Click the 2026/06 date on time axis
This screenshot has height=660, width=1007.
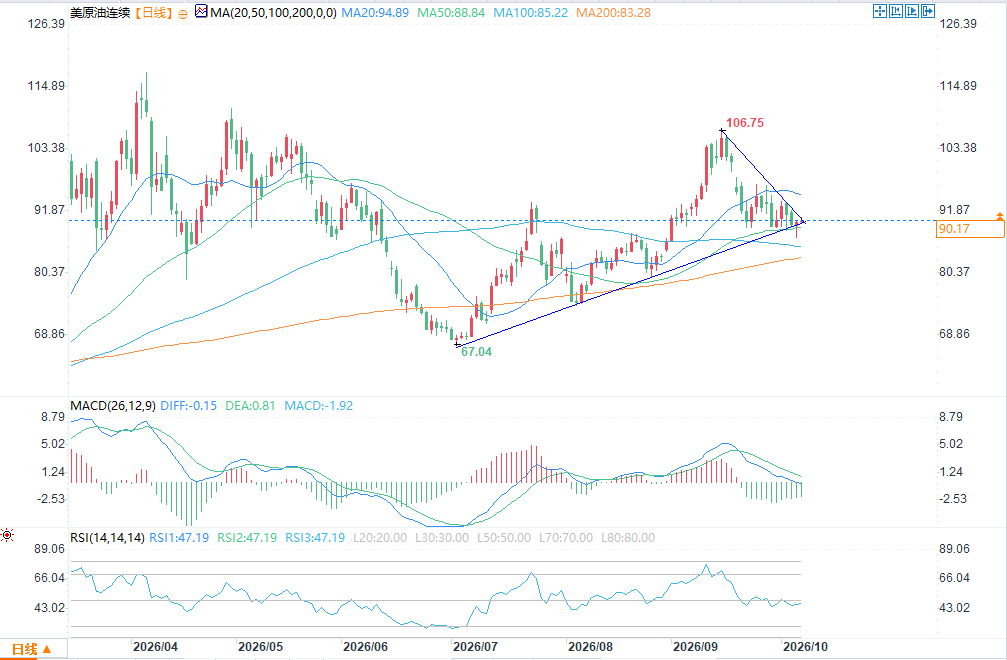click(365, 647)
